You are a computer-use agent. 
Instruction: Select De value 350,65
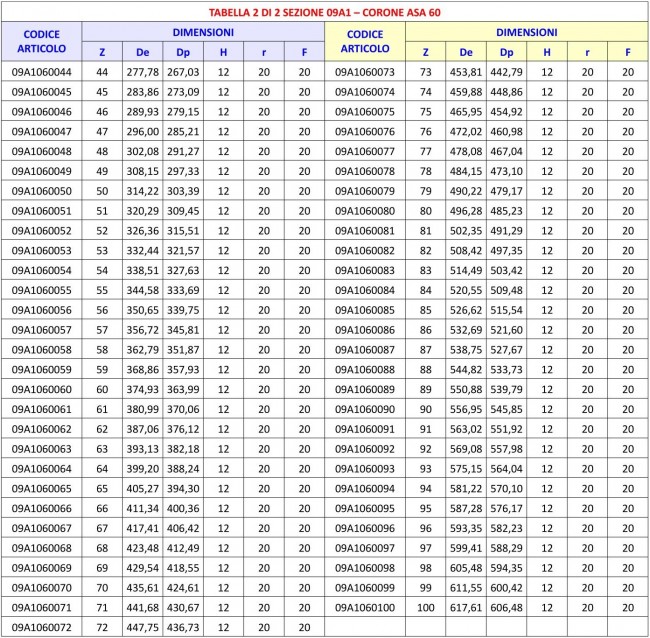coord(143,310)
